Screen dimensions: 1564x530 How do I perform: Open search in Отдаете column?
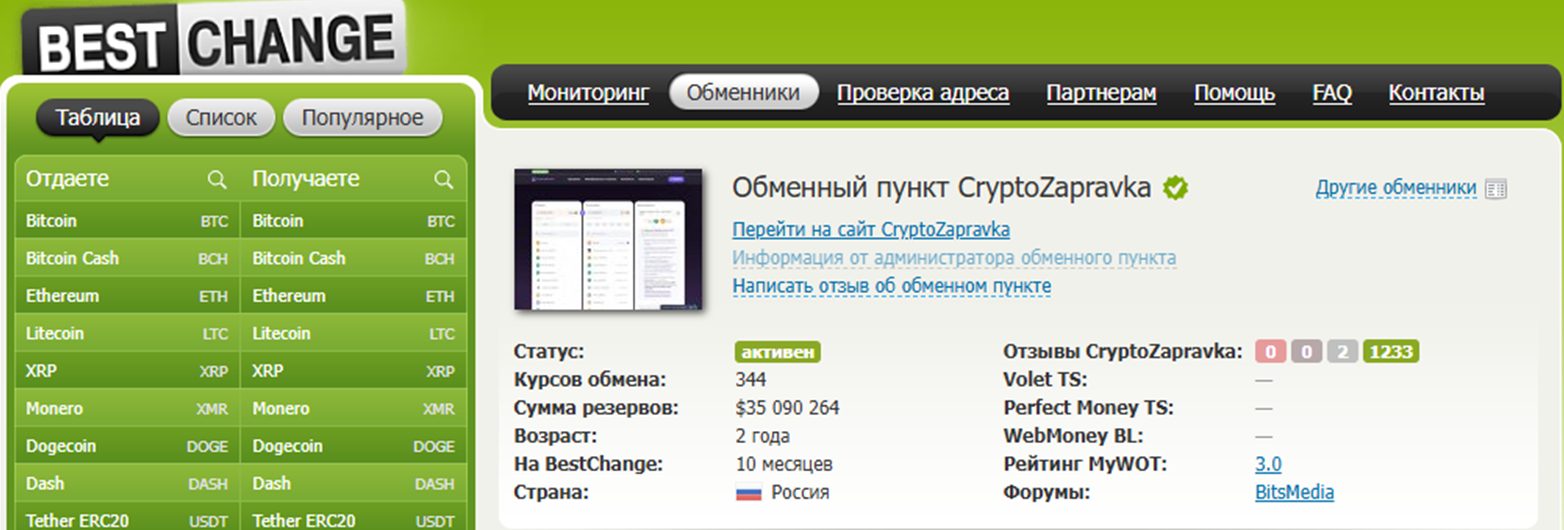click(x=217, y=179)
